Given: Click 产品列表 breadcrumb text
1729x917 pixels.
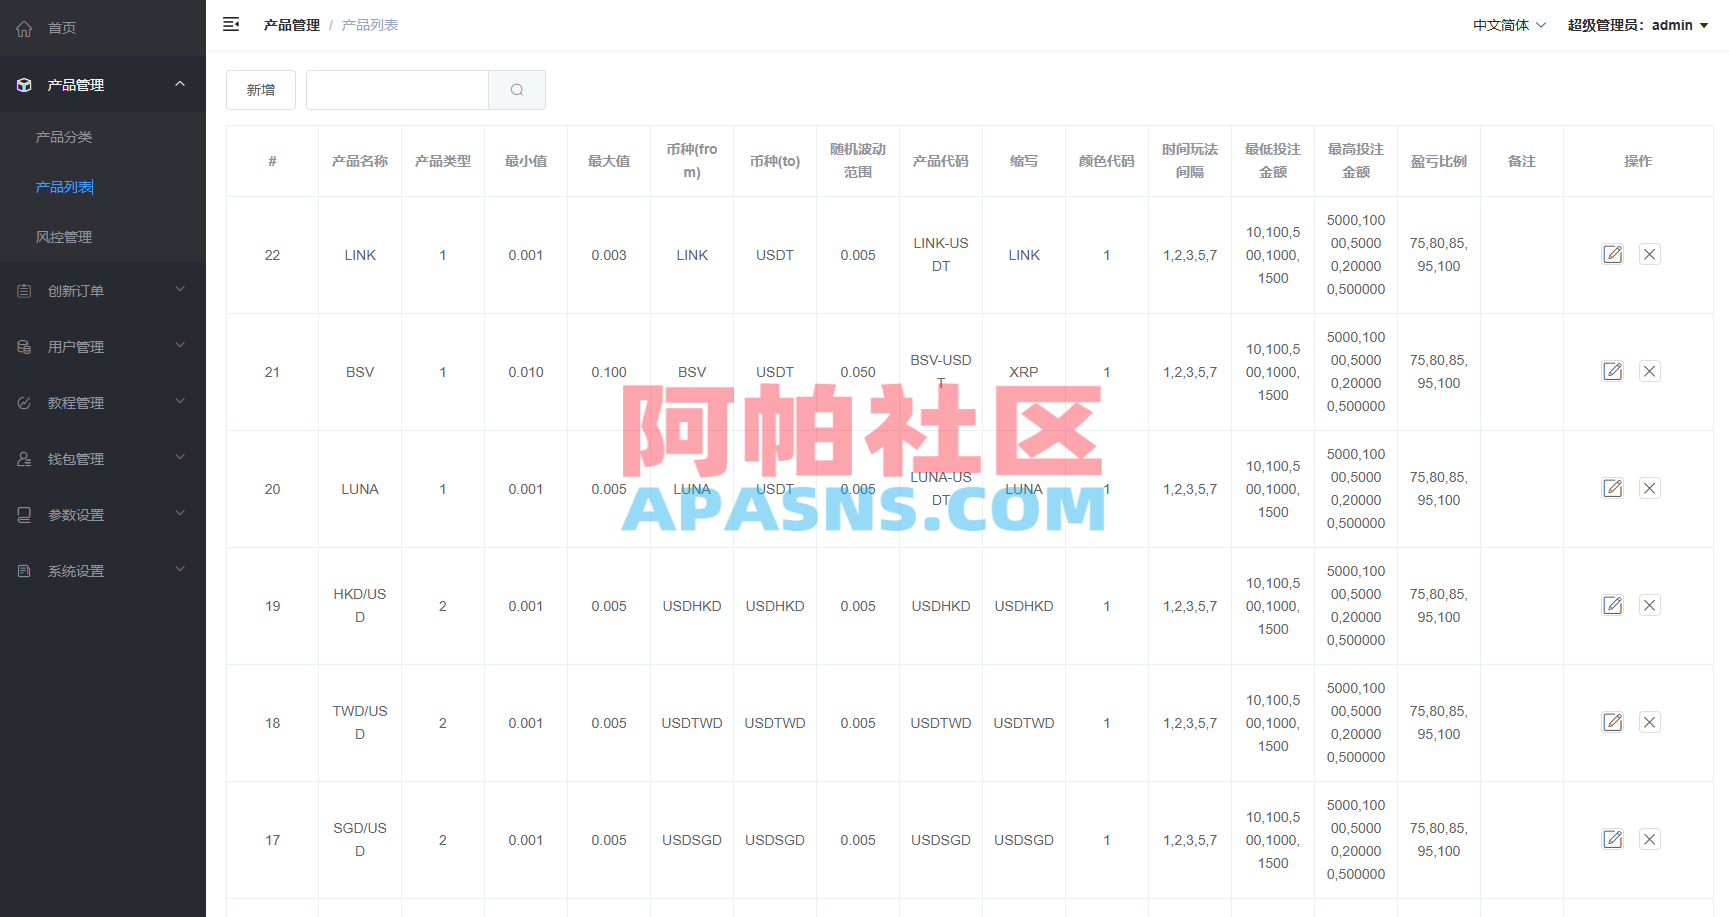Looking at the screenshot, I should click(370, 25).
